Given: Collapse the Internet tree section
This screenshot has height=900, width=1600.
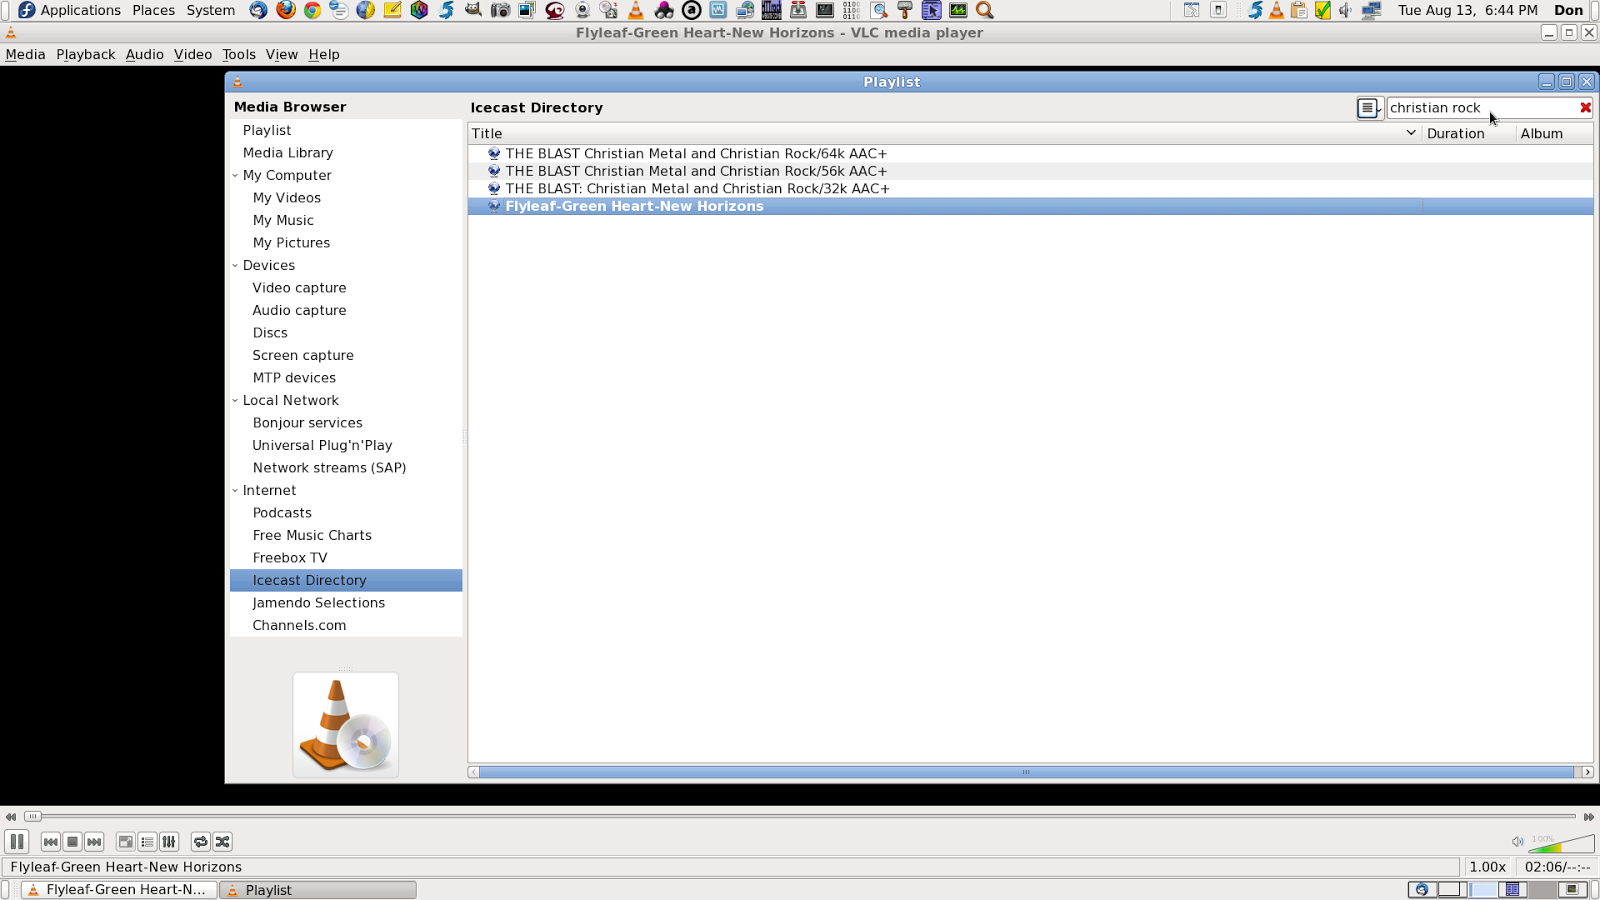Looking at the screenshot, I should [x=236, y=491].
